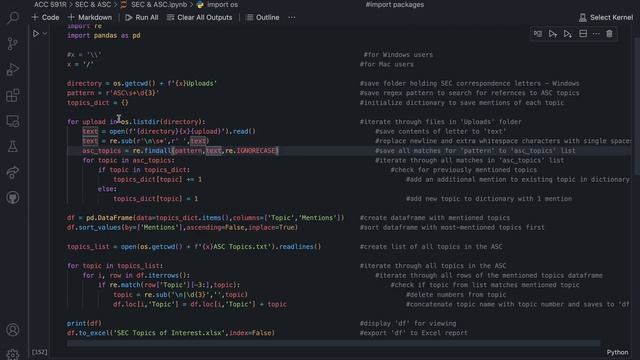This screenshot has width=640, height=360.
Task: Open the 'import os' cell breadcrumb
Action: [218, 4]
